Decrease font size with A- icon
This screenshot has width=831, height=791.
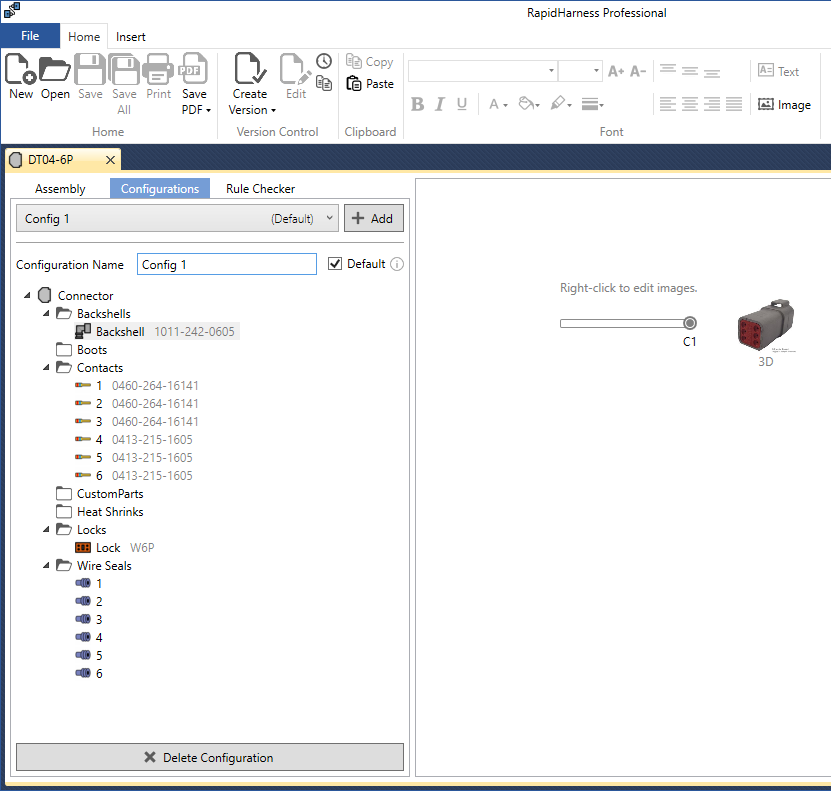click(638, 71)
